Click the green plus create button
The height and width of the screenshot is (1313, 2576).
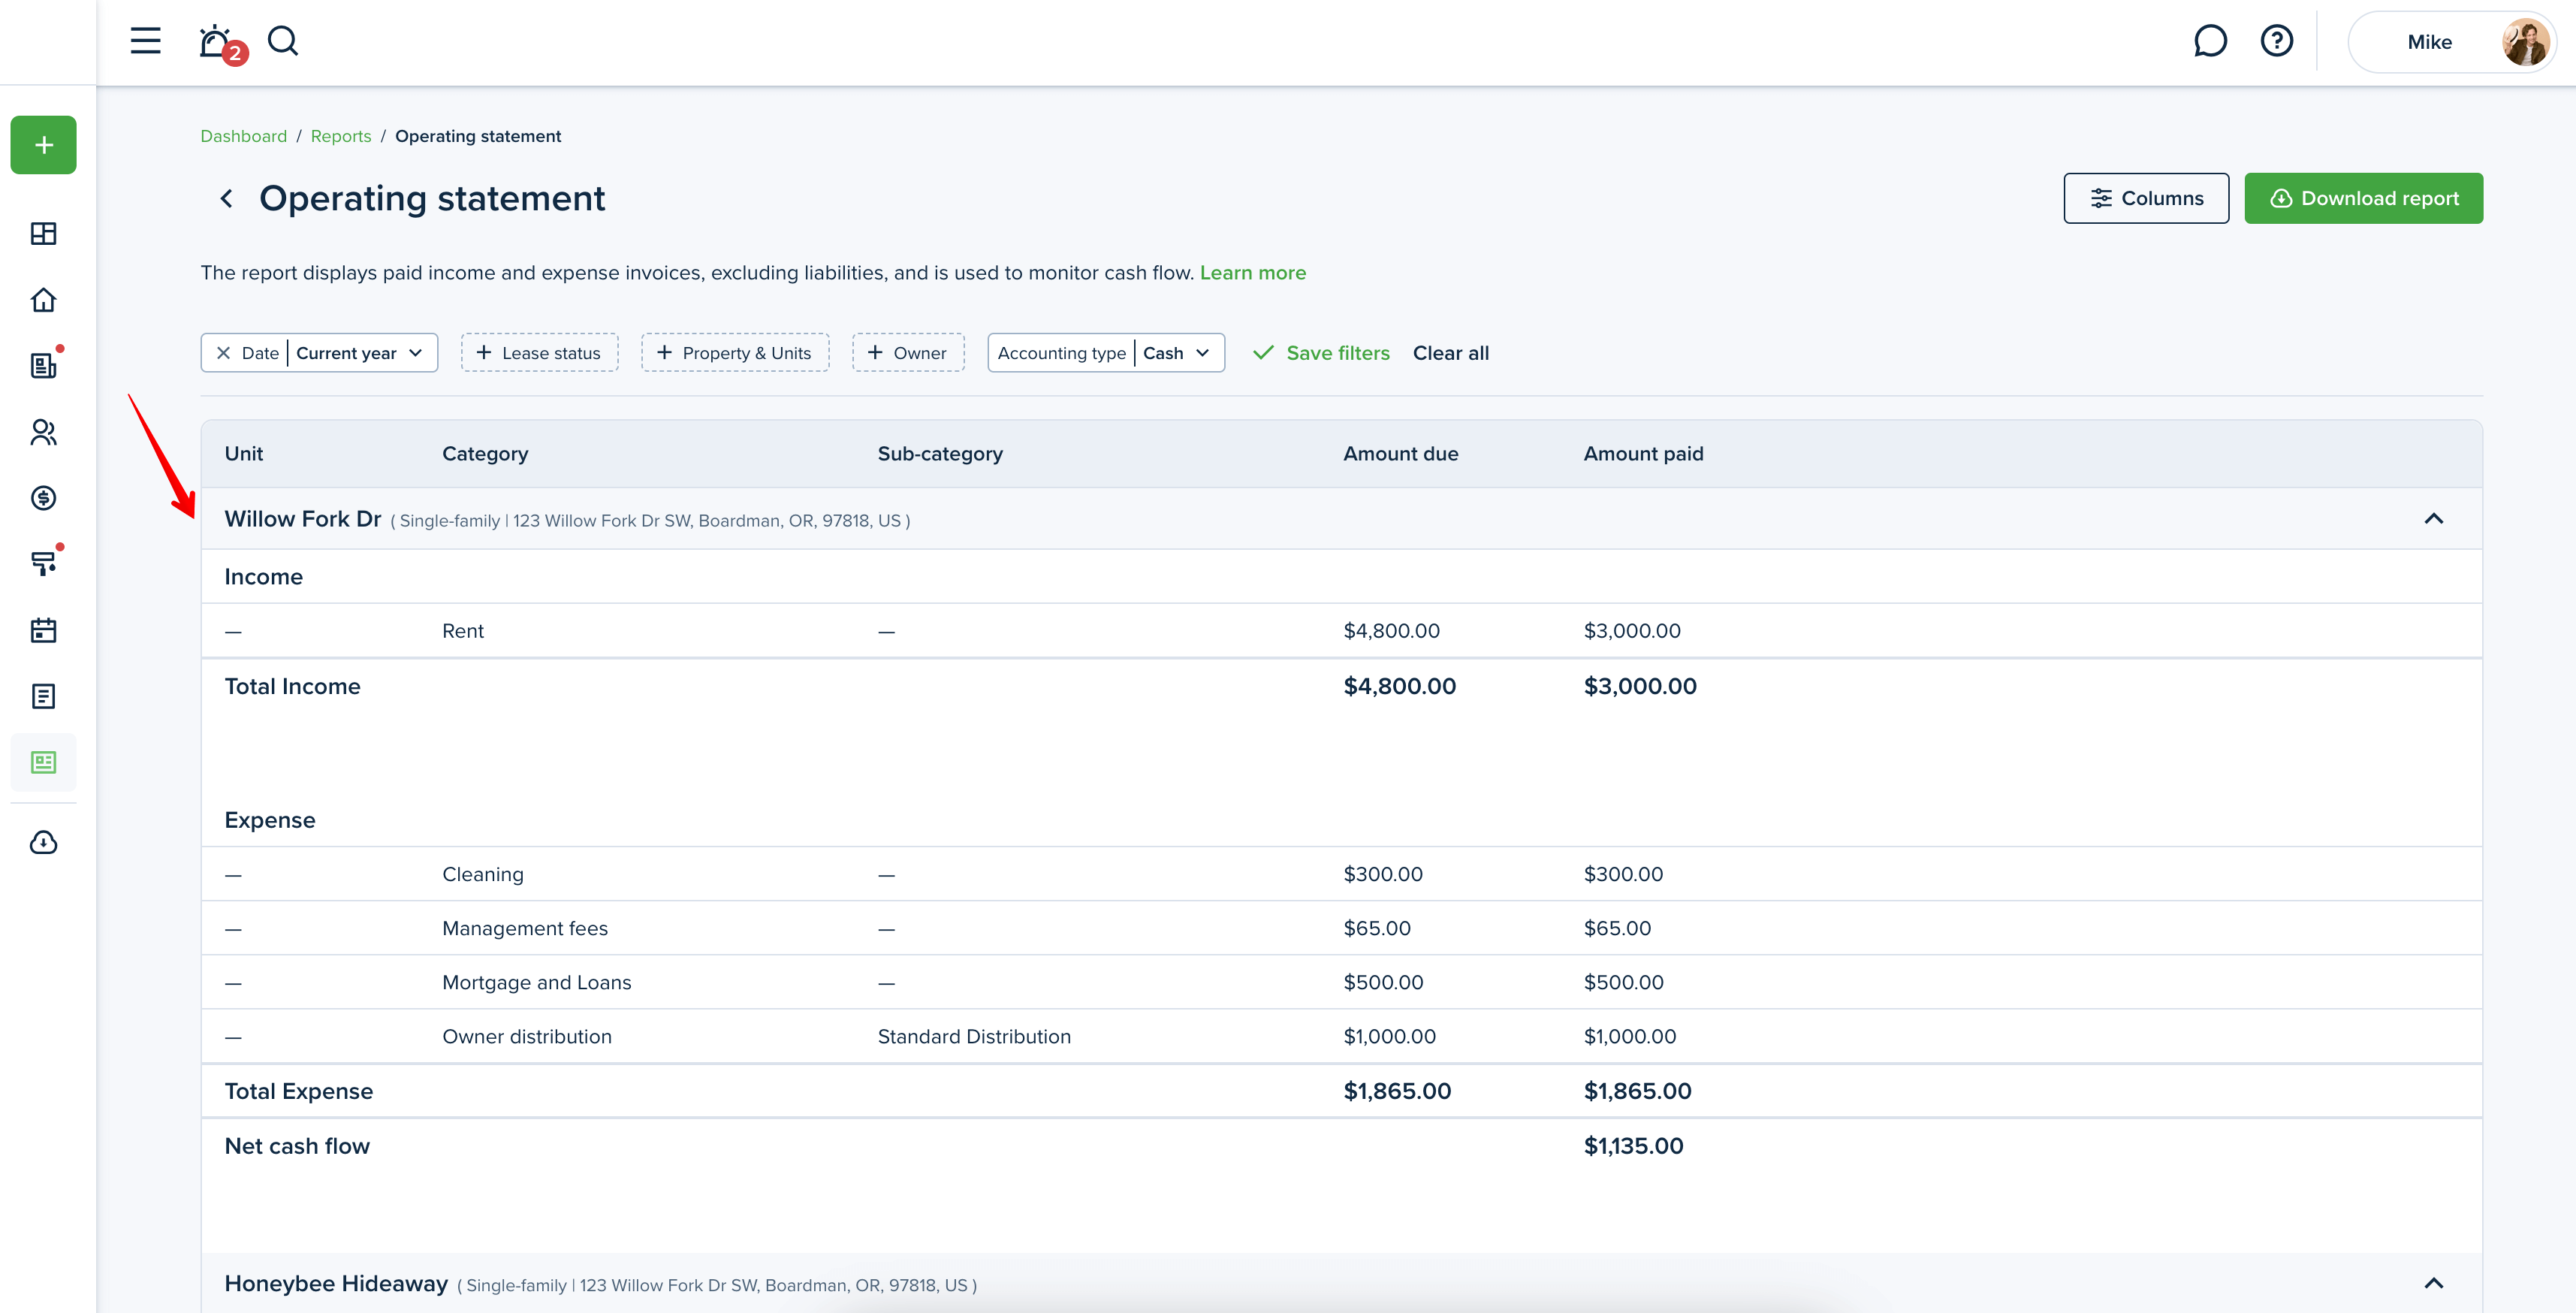(x=44, y=145)
